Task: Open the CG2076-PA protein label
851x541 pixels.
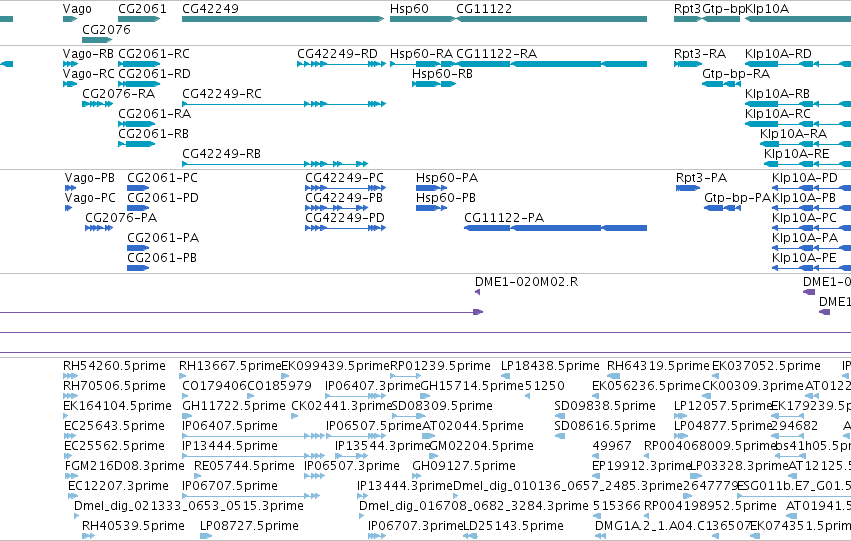Action: (121, 218)
